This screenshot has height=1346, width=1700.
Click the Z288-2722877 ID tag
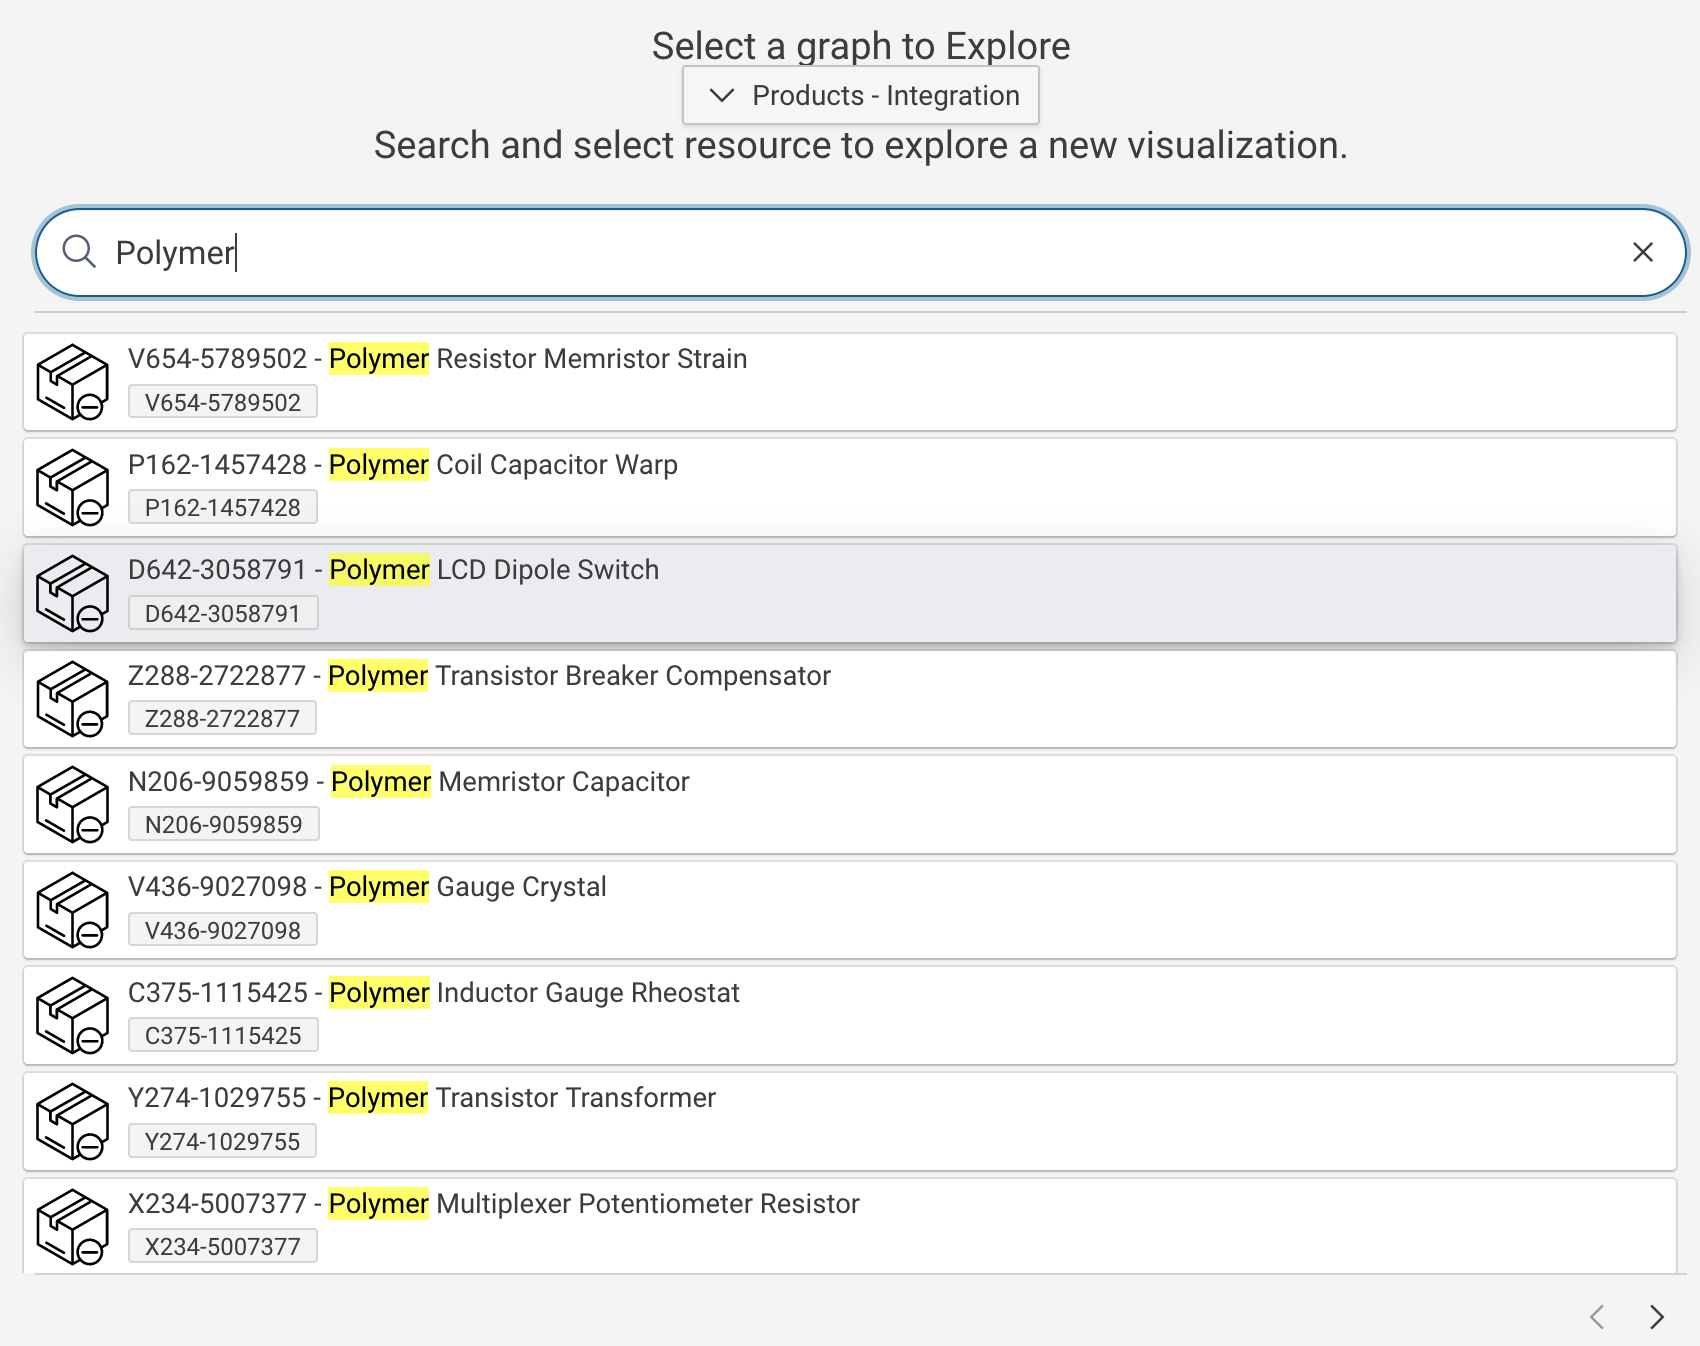tap(222, 719)
